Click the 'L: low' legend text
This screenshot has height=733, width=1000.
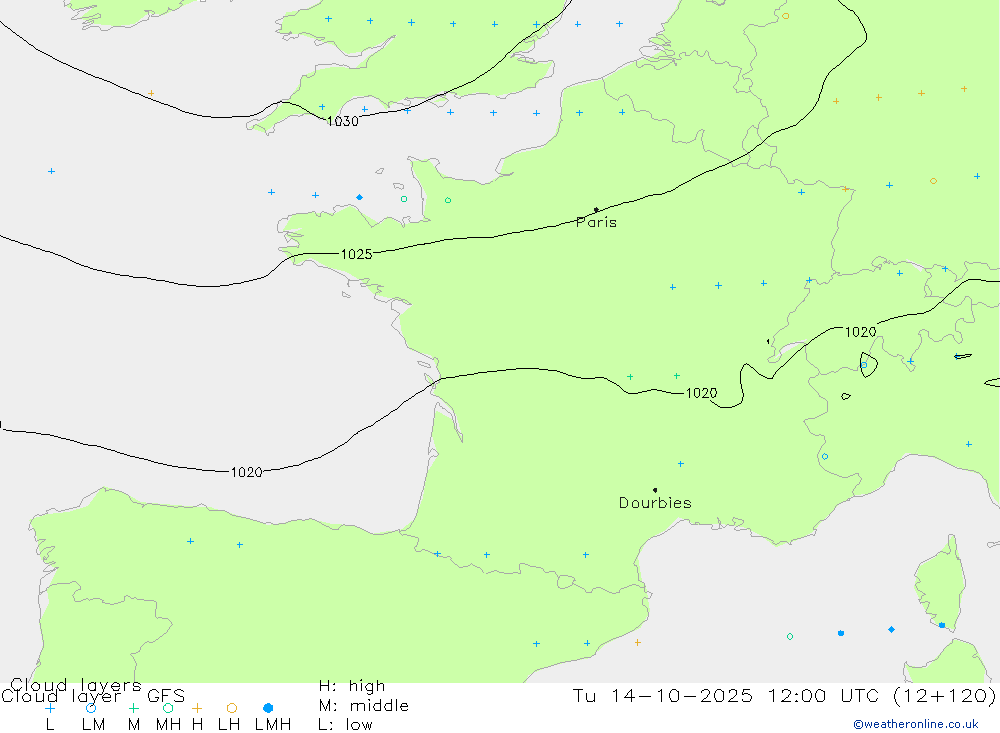coord(346,725)
